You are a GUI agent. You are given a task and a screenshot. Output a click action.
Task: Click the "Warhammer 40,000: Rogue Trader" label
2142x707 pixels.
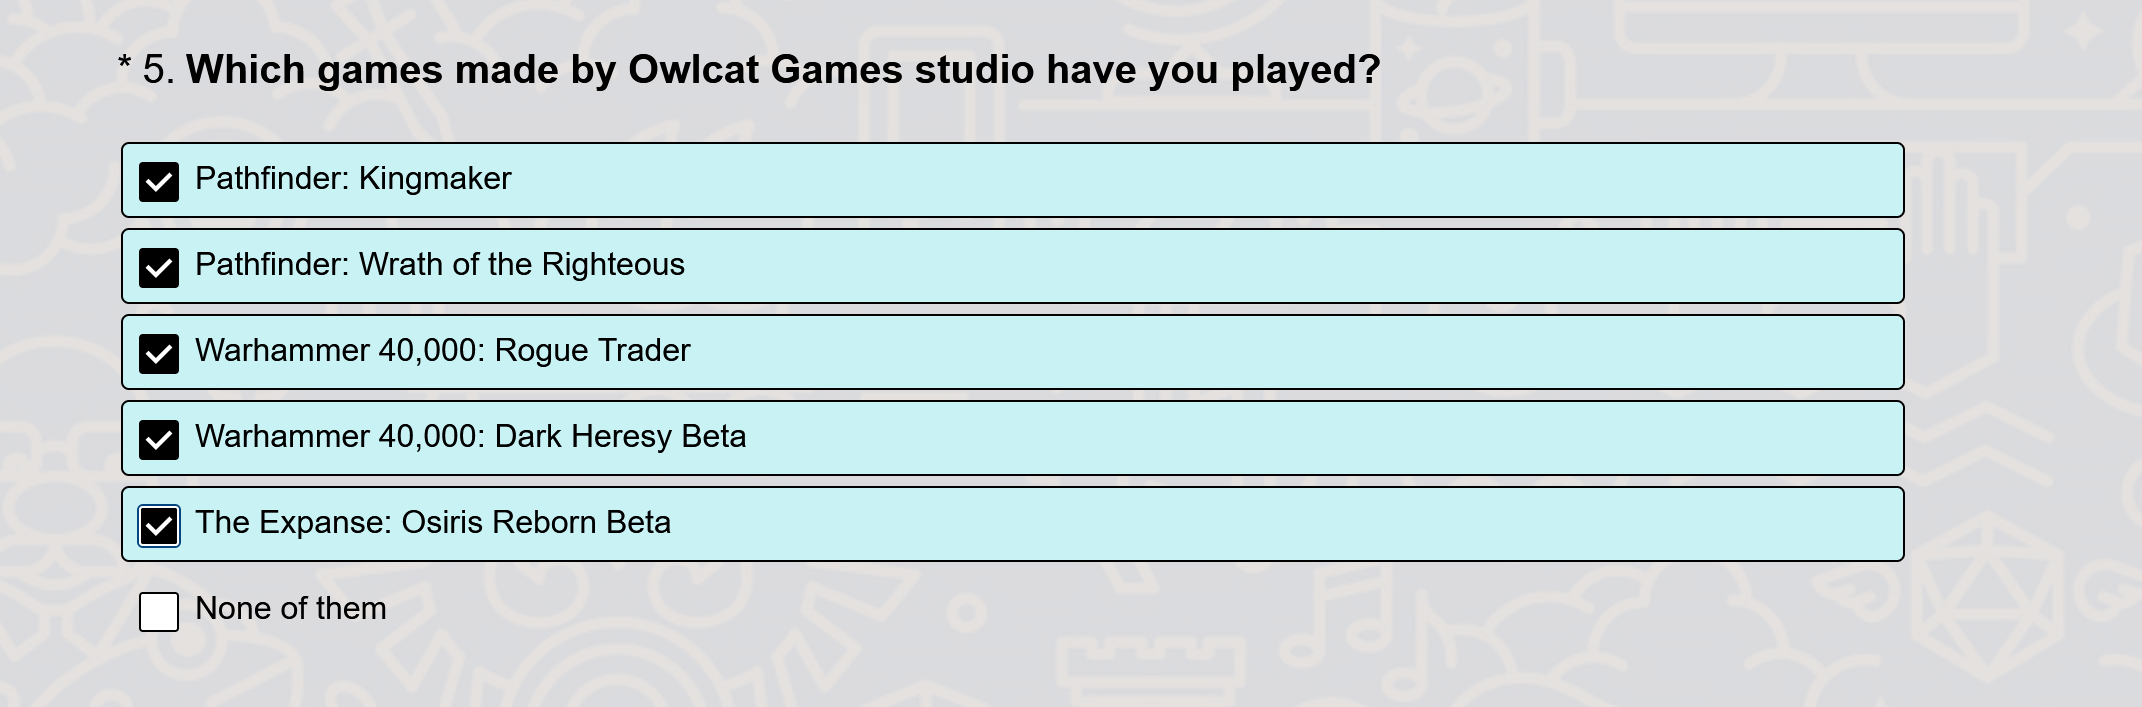click(x=442, y=351)
